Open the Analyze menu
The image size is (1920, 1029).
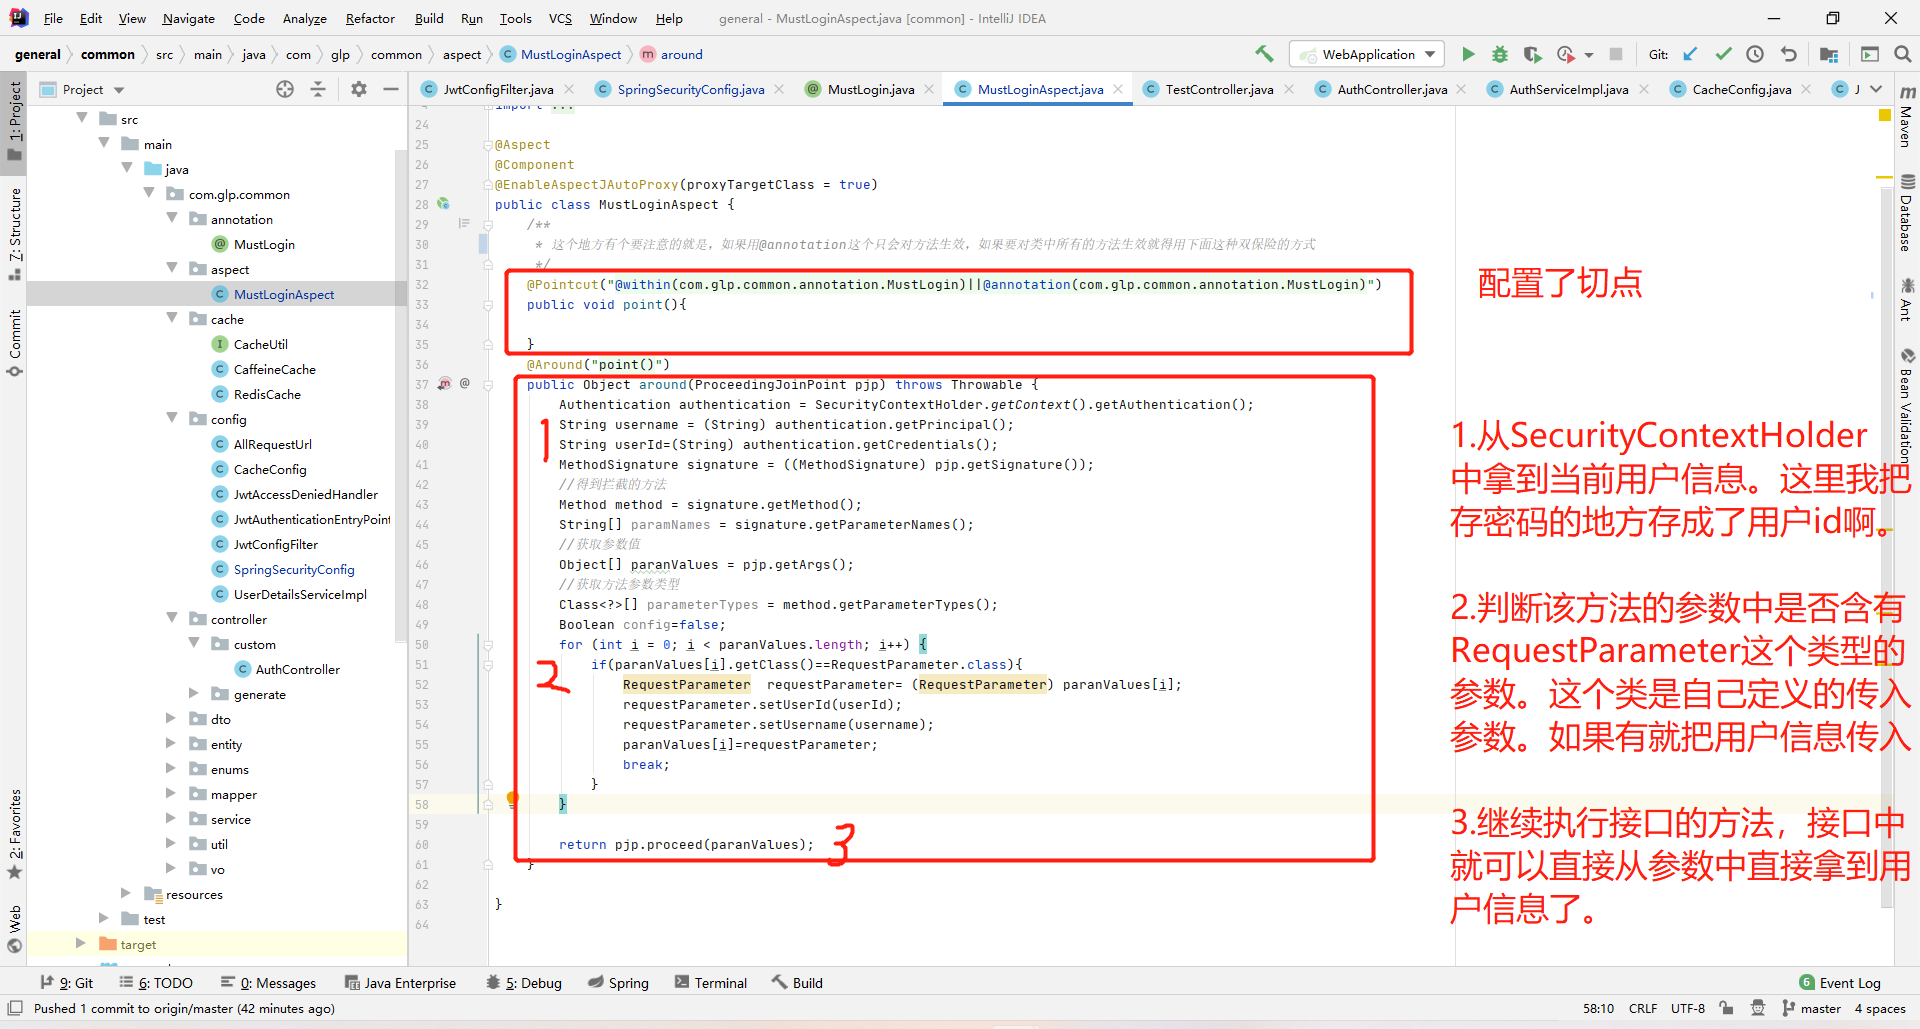pyautogui.click(x=304, y=18)
